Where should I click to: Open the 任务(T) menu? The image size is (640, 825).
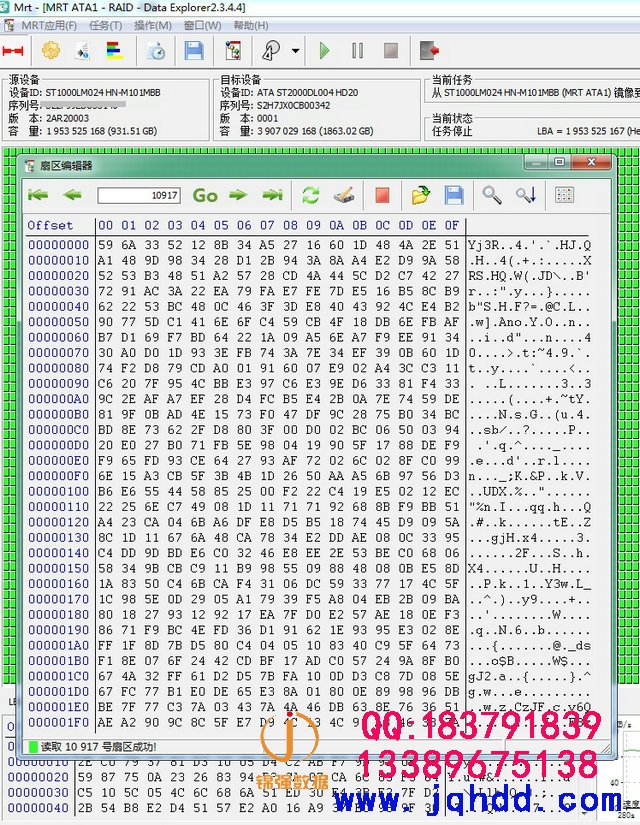(x=105, y=25)
